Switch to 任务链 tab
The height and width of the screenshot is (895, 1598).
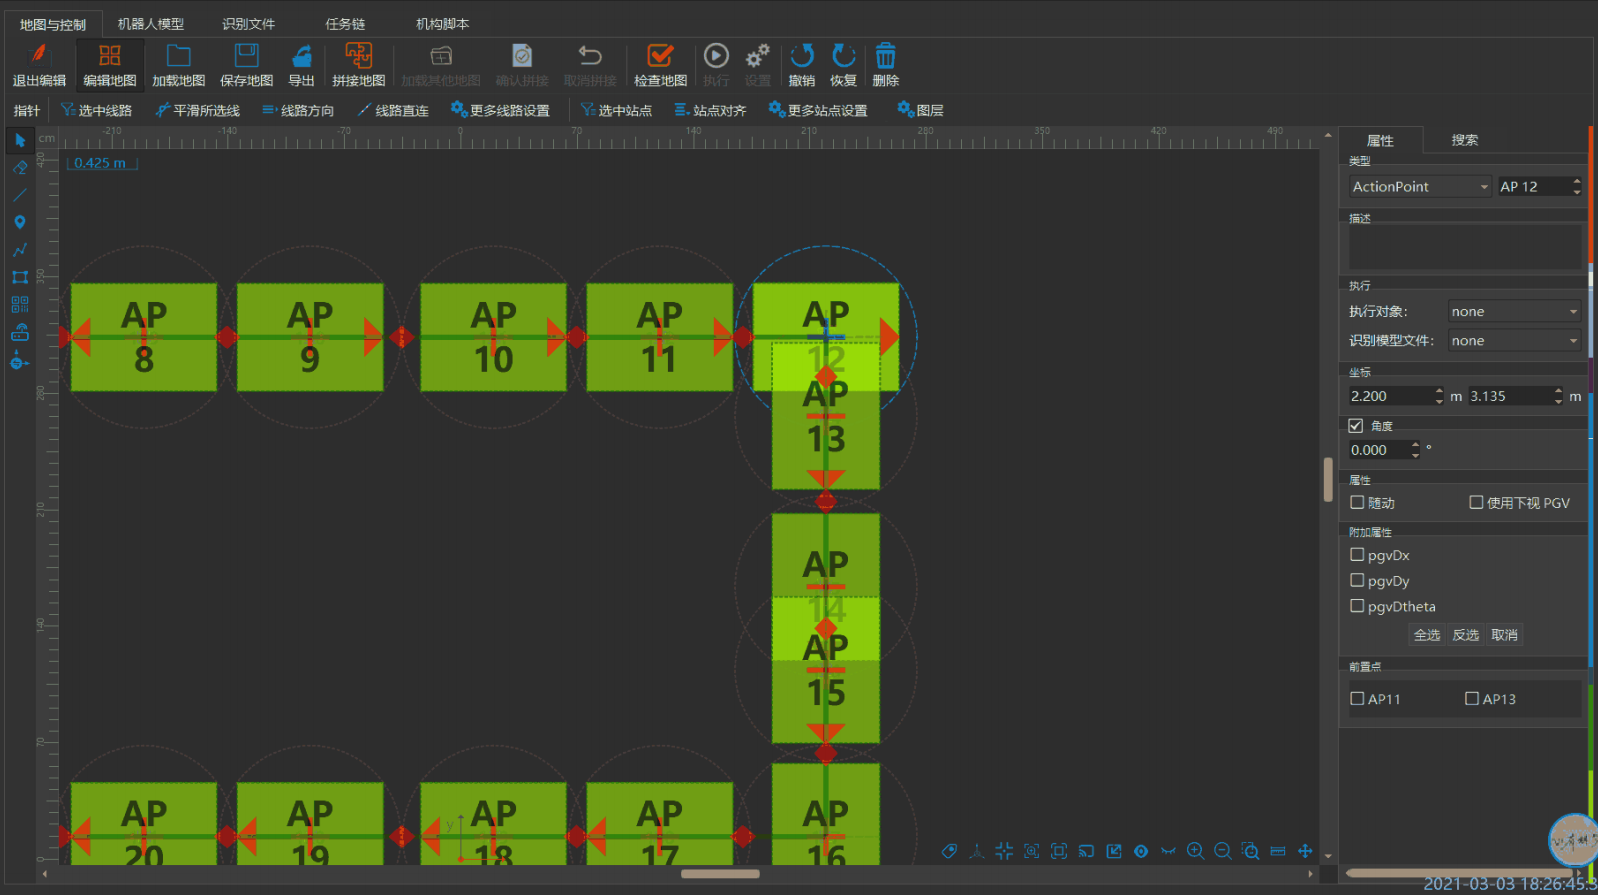(345, 24)
